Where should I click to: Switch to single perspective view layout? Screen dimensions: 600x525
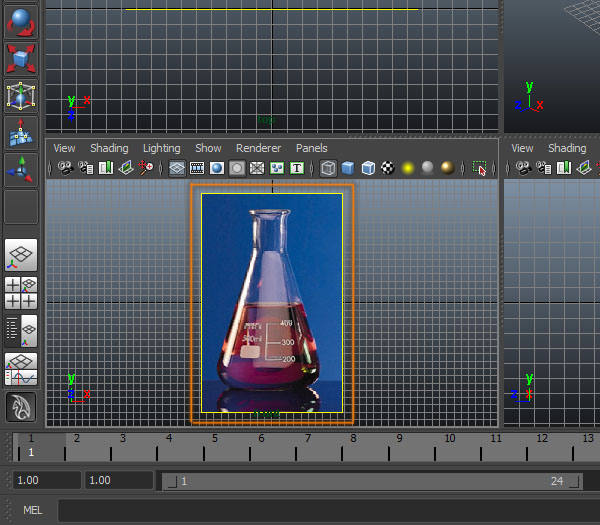(x=21, y=254)
